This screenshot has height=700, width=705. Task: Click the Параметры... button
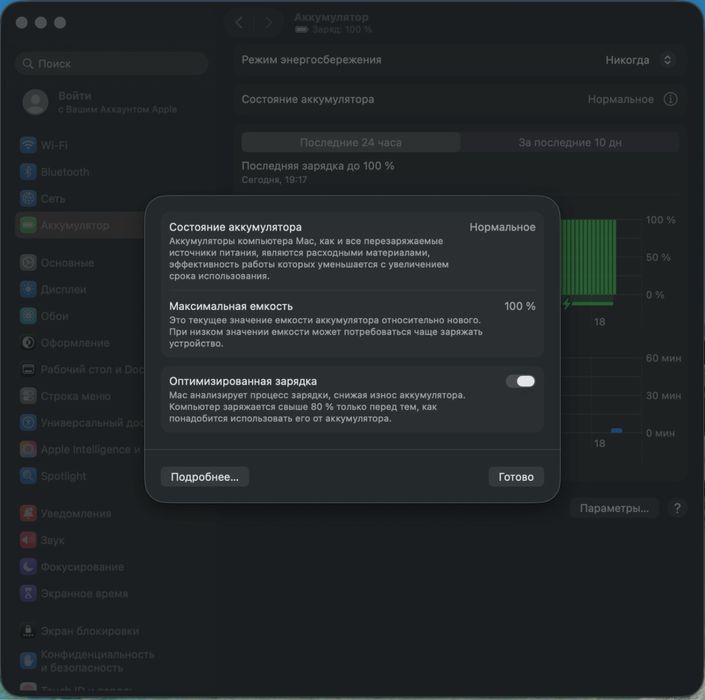coord(614,508)
